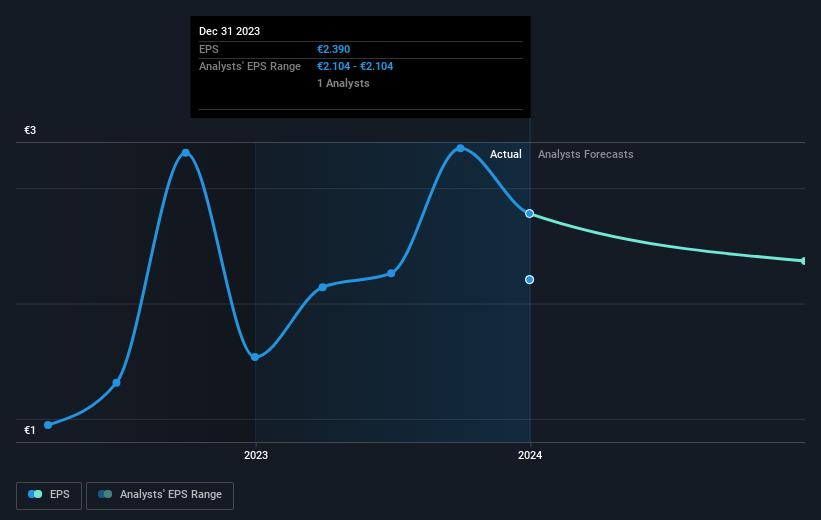Select the late-2023 EPS peak data point
The height and width of the screenshot is (520, 821).
pyautogui.click(x=460, y=148)
